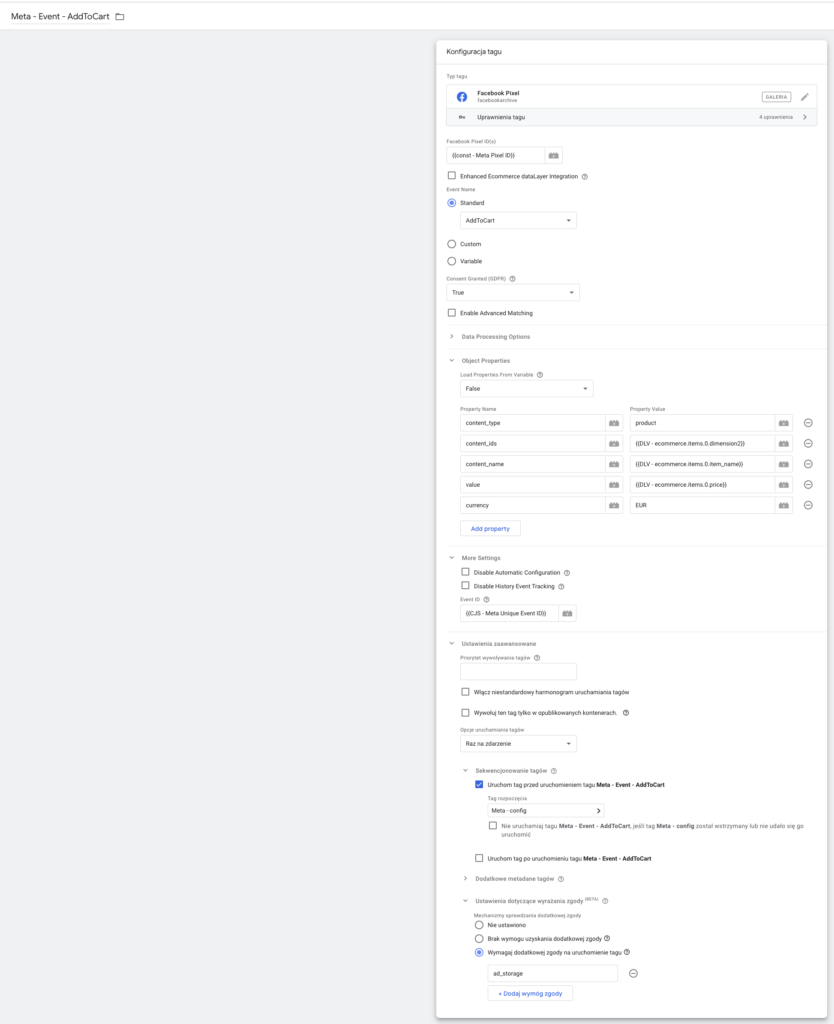The width and height of the screenshot is (834, 1024).
Task: Open the Uprawnienia tagu permissions row
Action: pos(631,117)
